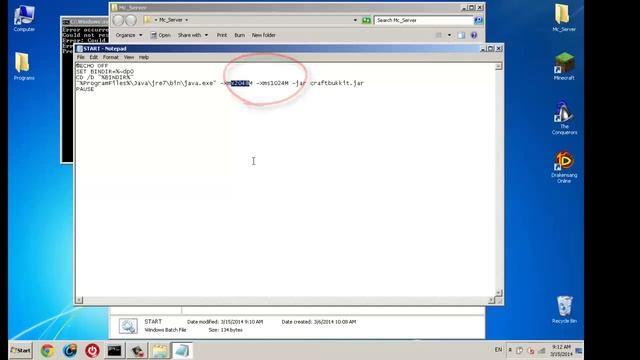Image resolution: width=640 pixels, height=360 pixels.
Task: Launch the Minecraft desktop shortcut
Action: (x=564, y=66)
